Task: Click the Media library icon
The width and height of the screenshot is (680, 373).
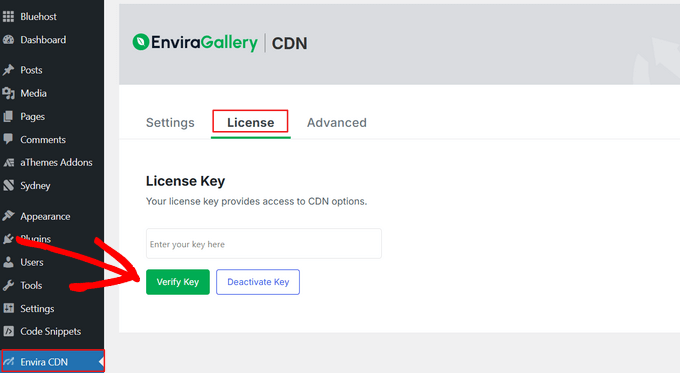Action: point(8,93)
